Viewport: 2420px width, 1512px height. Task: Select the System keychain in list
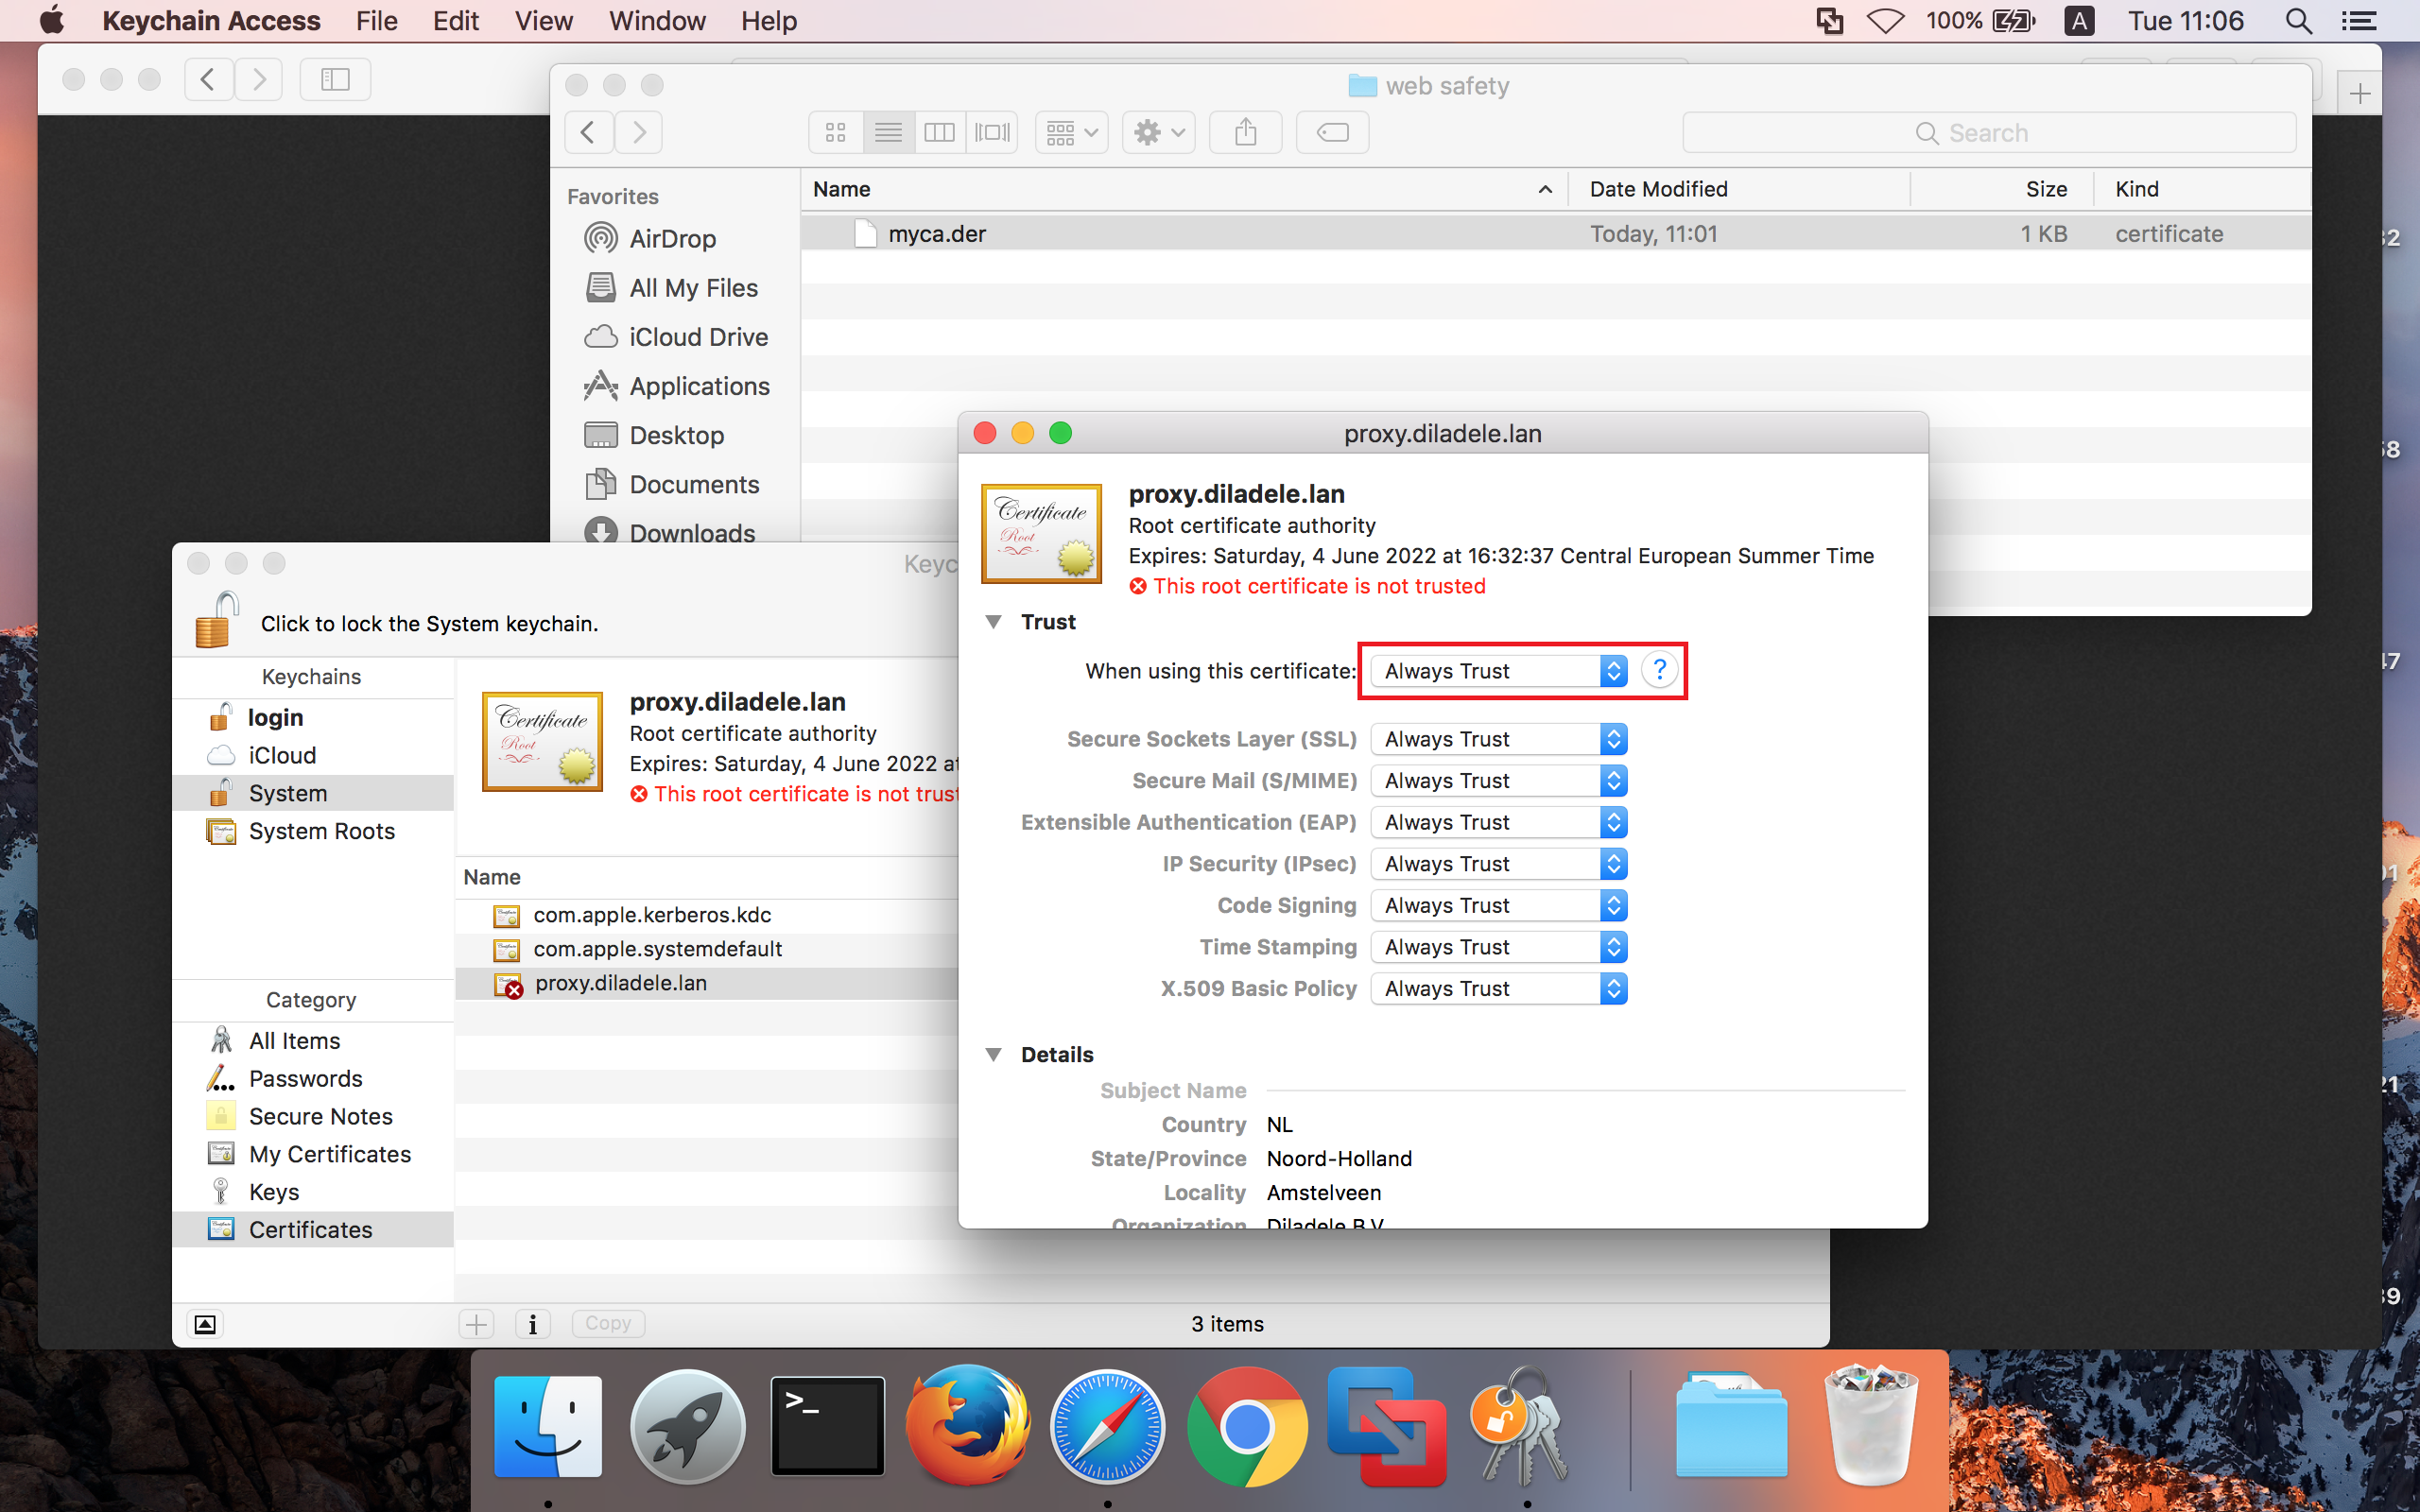point(287,793)
